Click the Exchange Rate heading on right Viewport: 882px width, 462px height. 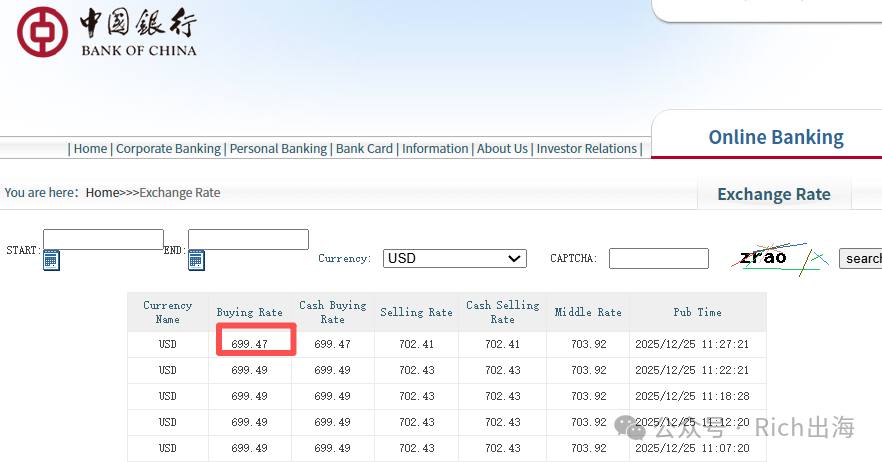tap(774, 194)
